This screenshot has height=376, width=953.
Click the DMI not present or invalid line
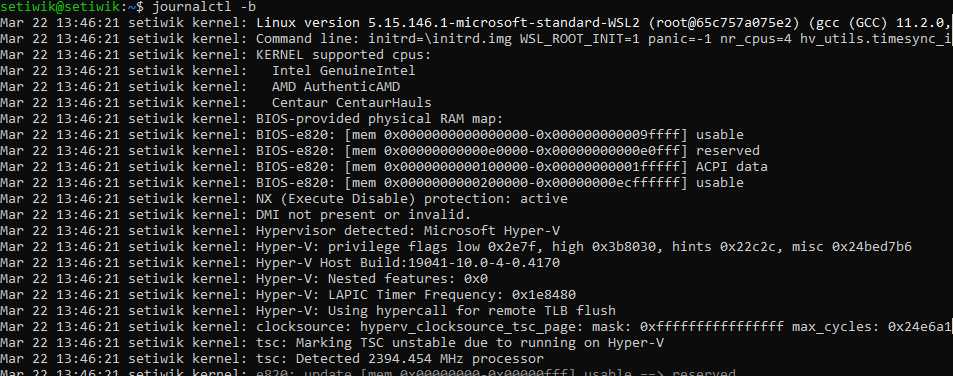(235, 214)
